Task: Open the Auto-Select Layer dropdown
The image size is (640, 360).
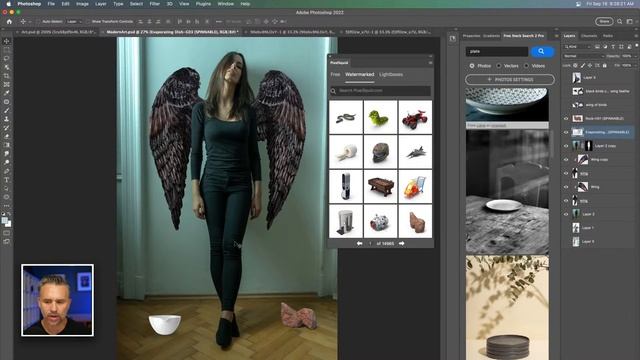Action: click(x=74, y=21)
